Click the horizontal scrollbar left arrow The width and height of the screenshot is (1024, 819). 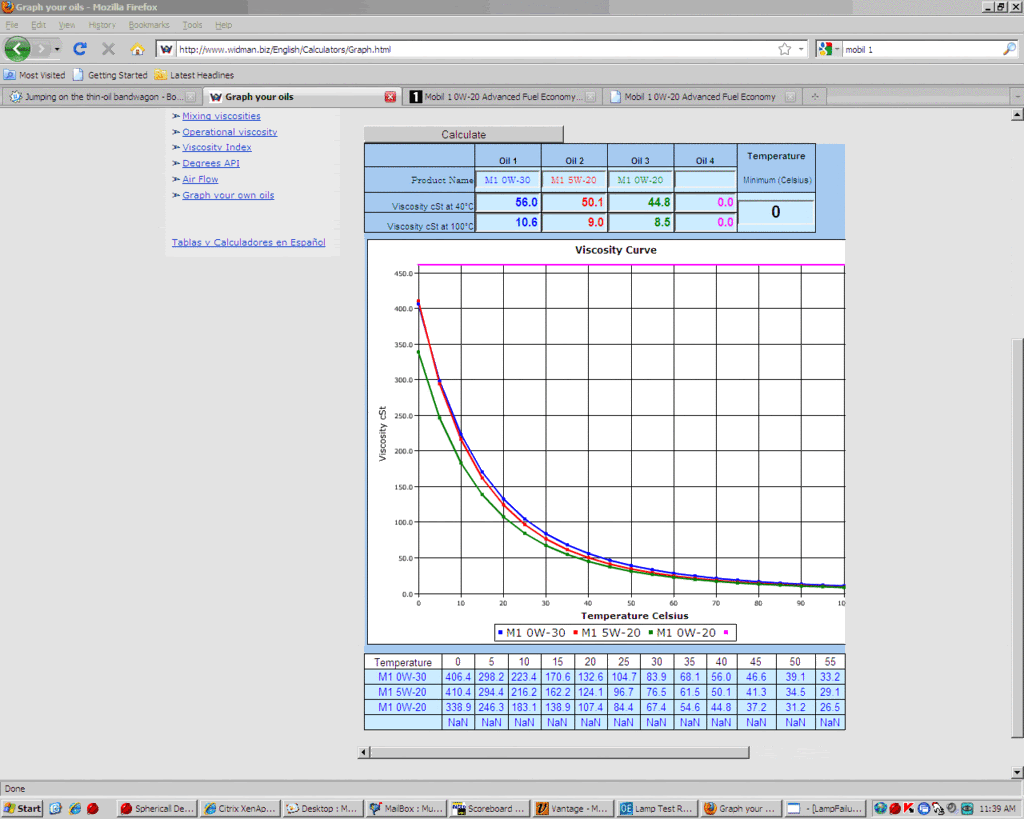point(364,752)
